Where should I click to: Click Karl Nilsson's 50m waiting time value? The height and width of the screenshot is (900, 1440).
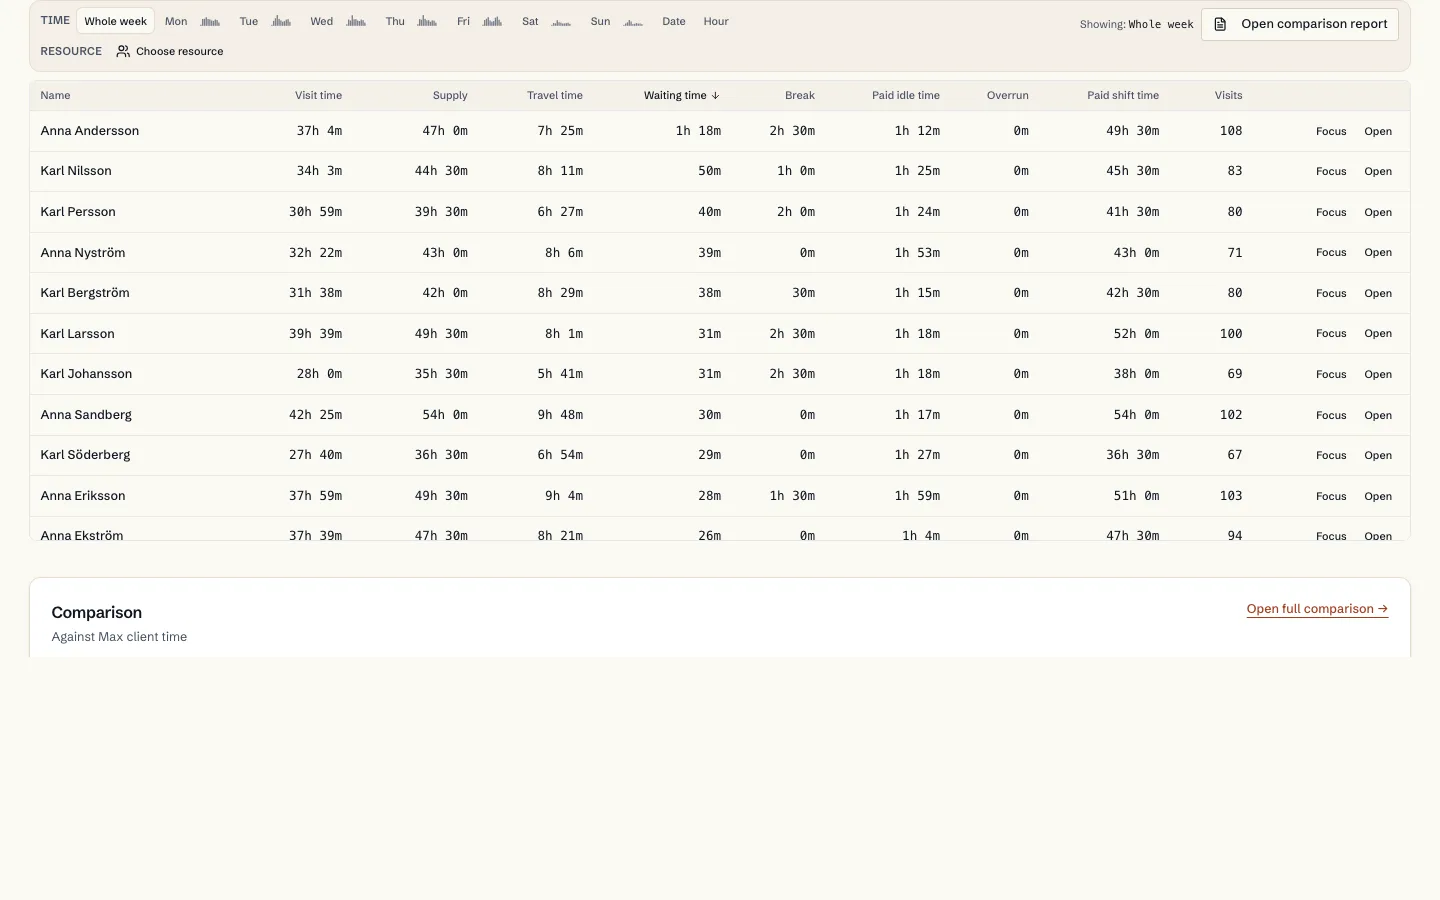pyautogui.click(x=709, y=172)
